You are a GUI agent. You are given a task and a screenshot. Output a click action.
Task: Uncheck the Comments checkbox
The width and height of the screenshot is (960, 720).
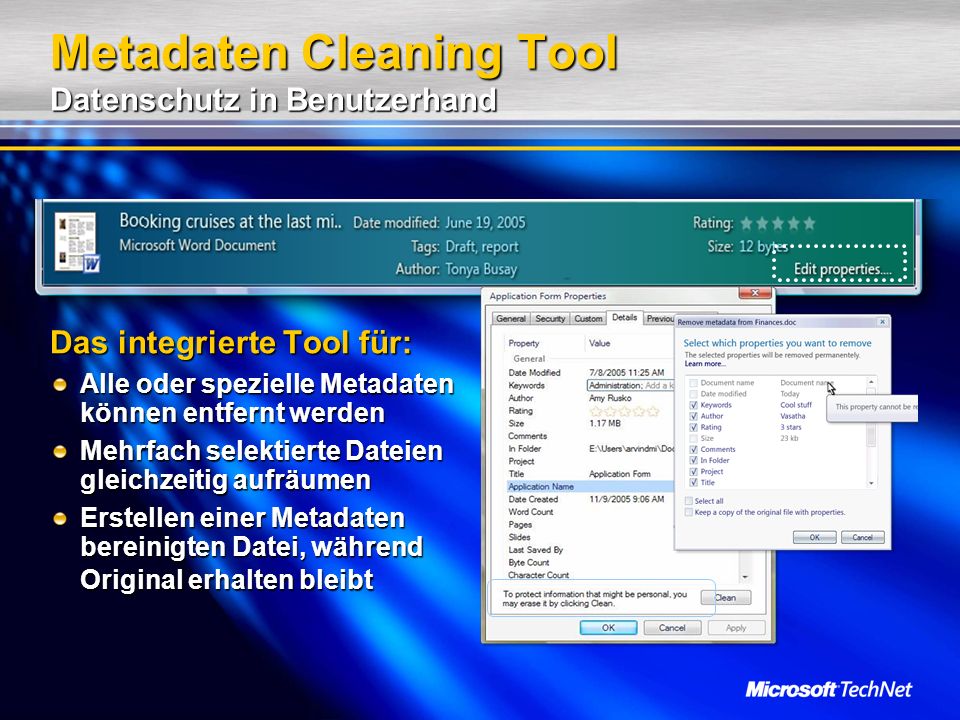click(694, 449)
